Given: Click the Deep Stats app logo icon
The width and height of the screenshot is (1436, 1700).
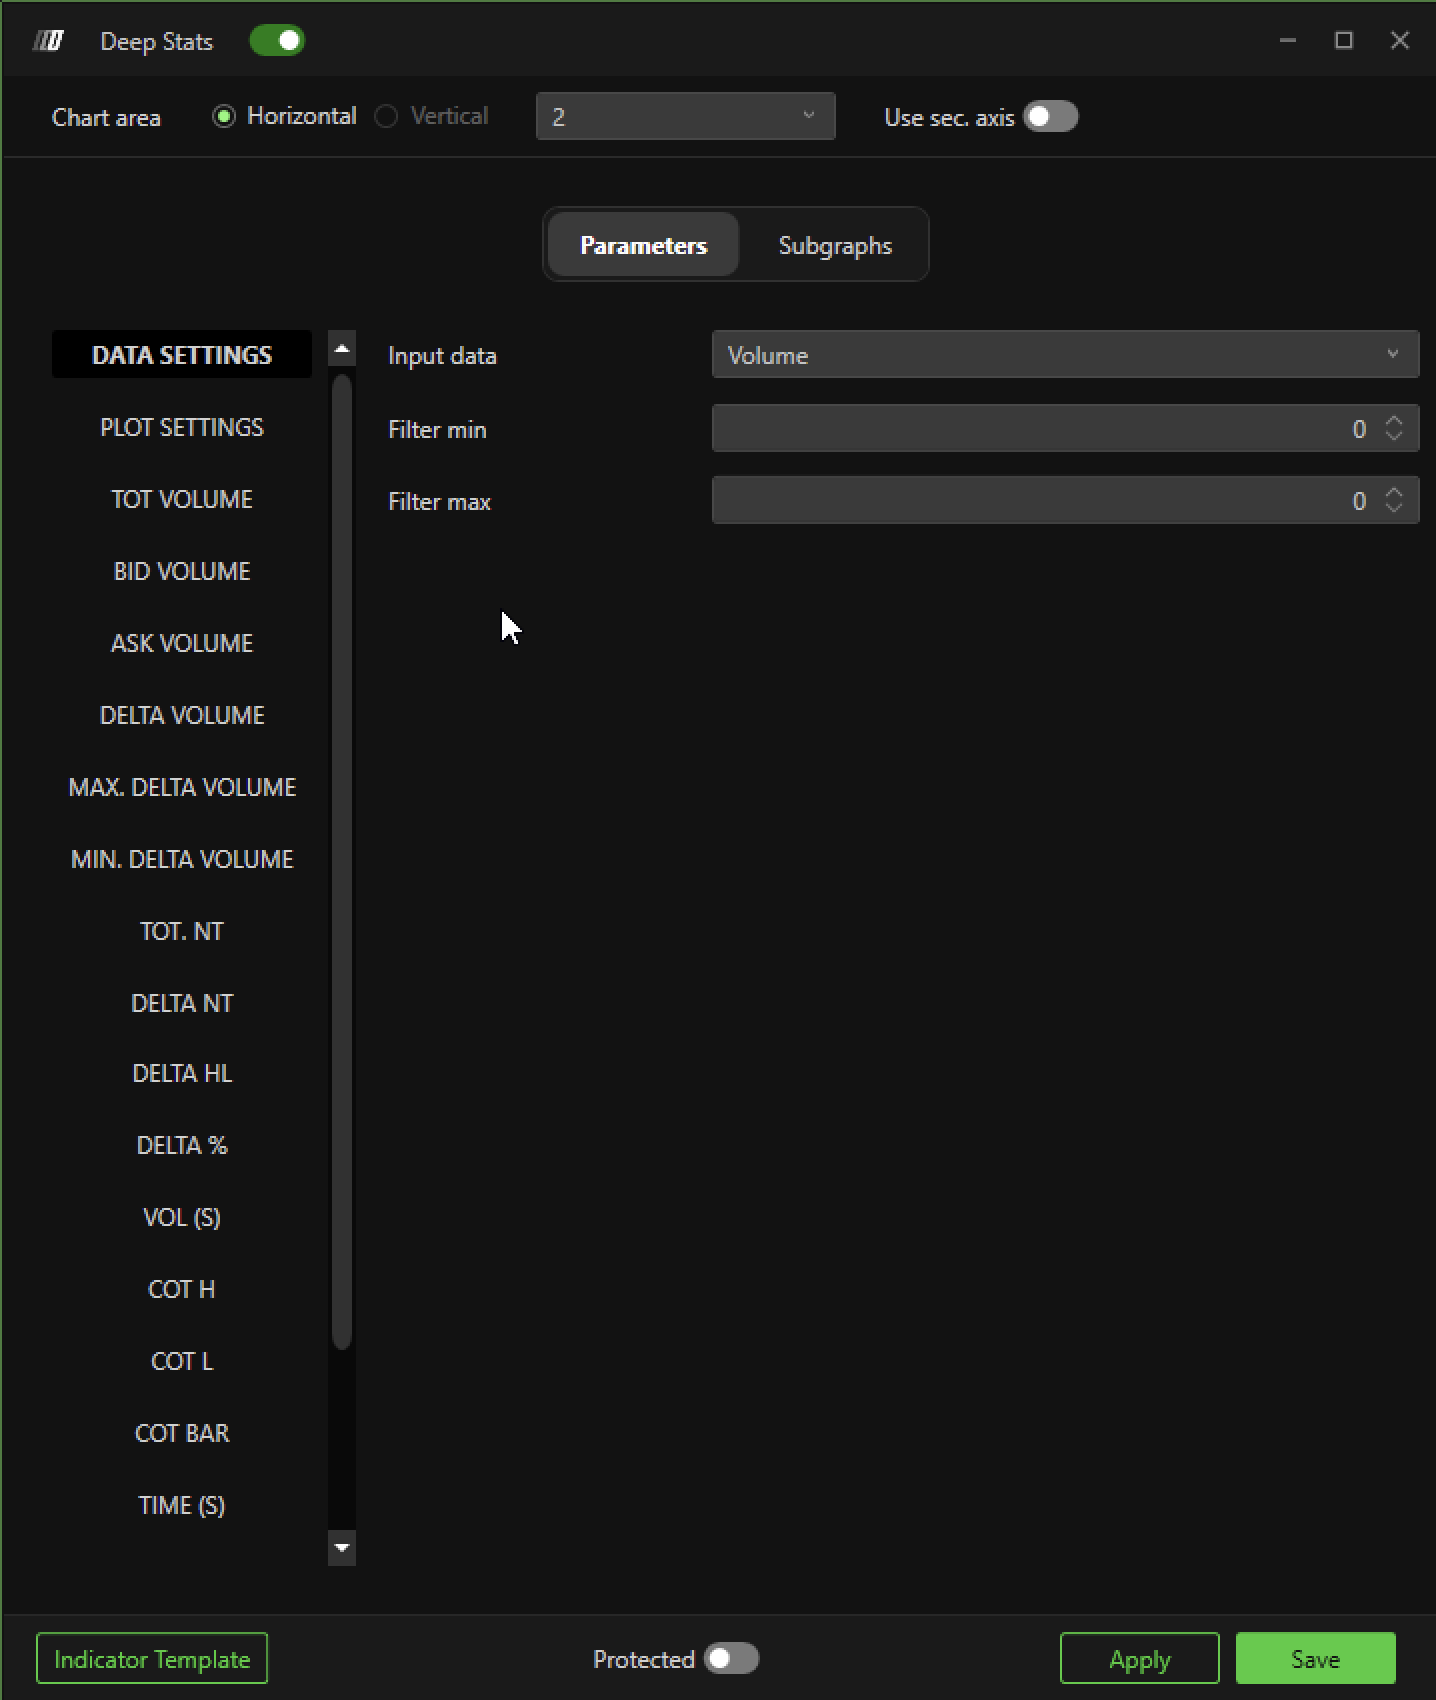Looking at the screenshot, I should 48,41.
